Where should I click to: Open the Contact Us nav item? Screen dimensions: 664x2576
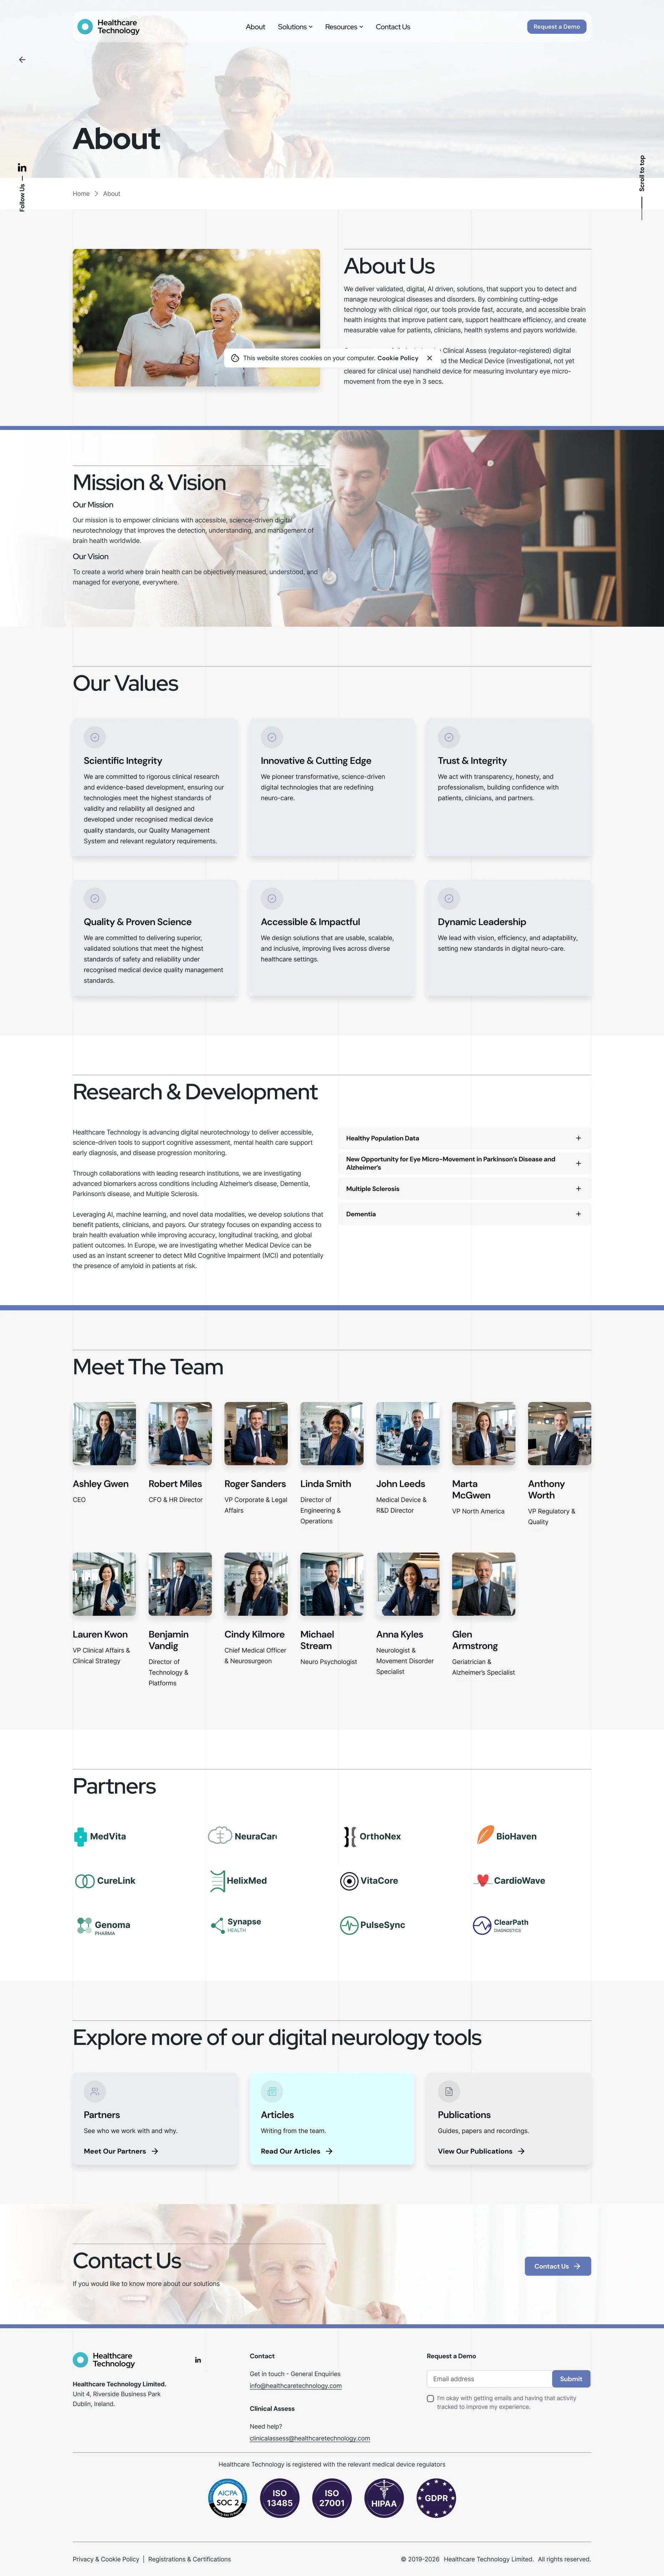393,27
